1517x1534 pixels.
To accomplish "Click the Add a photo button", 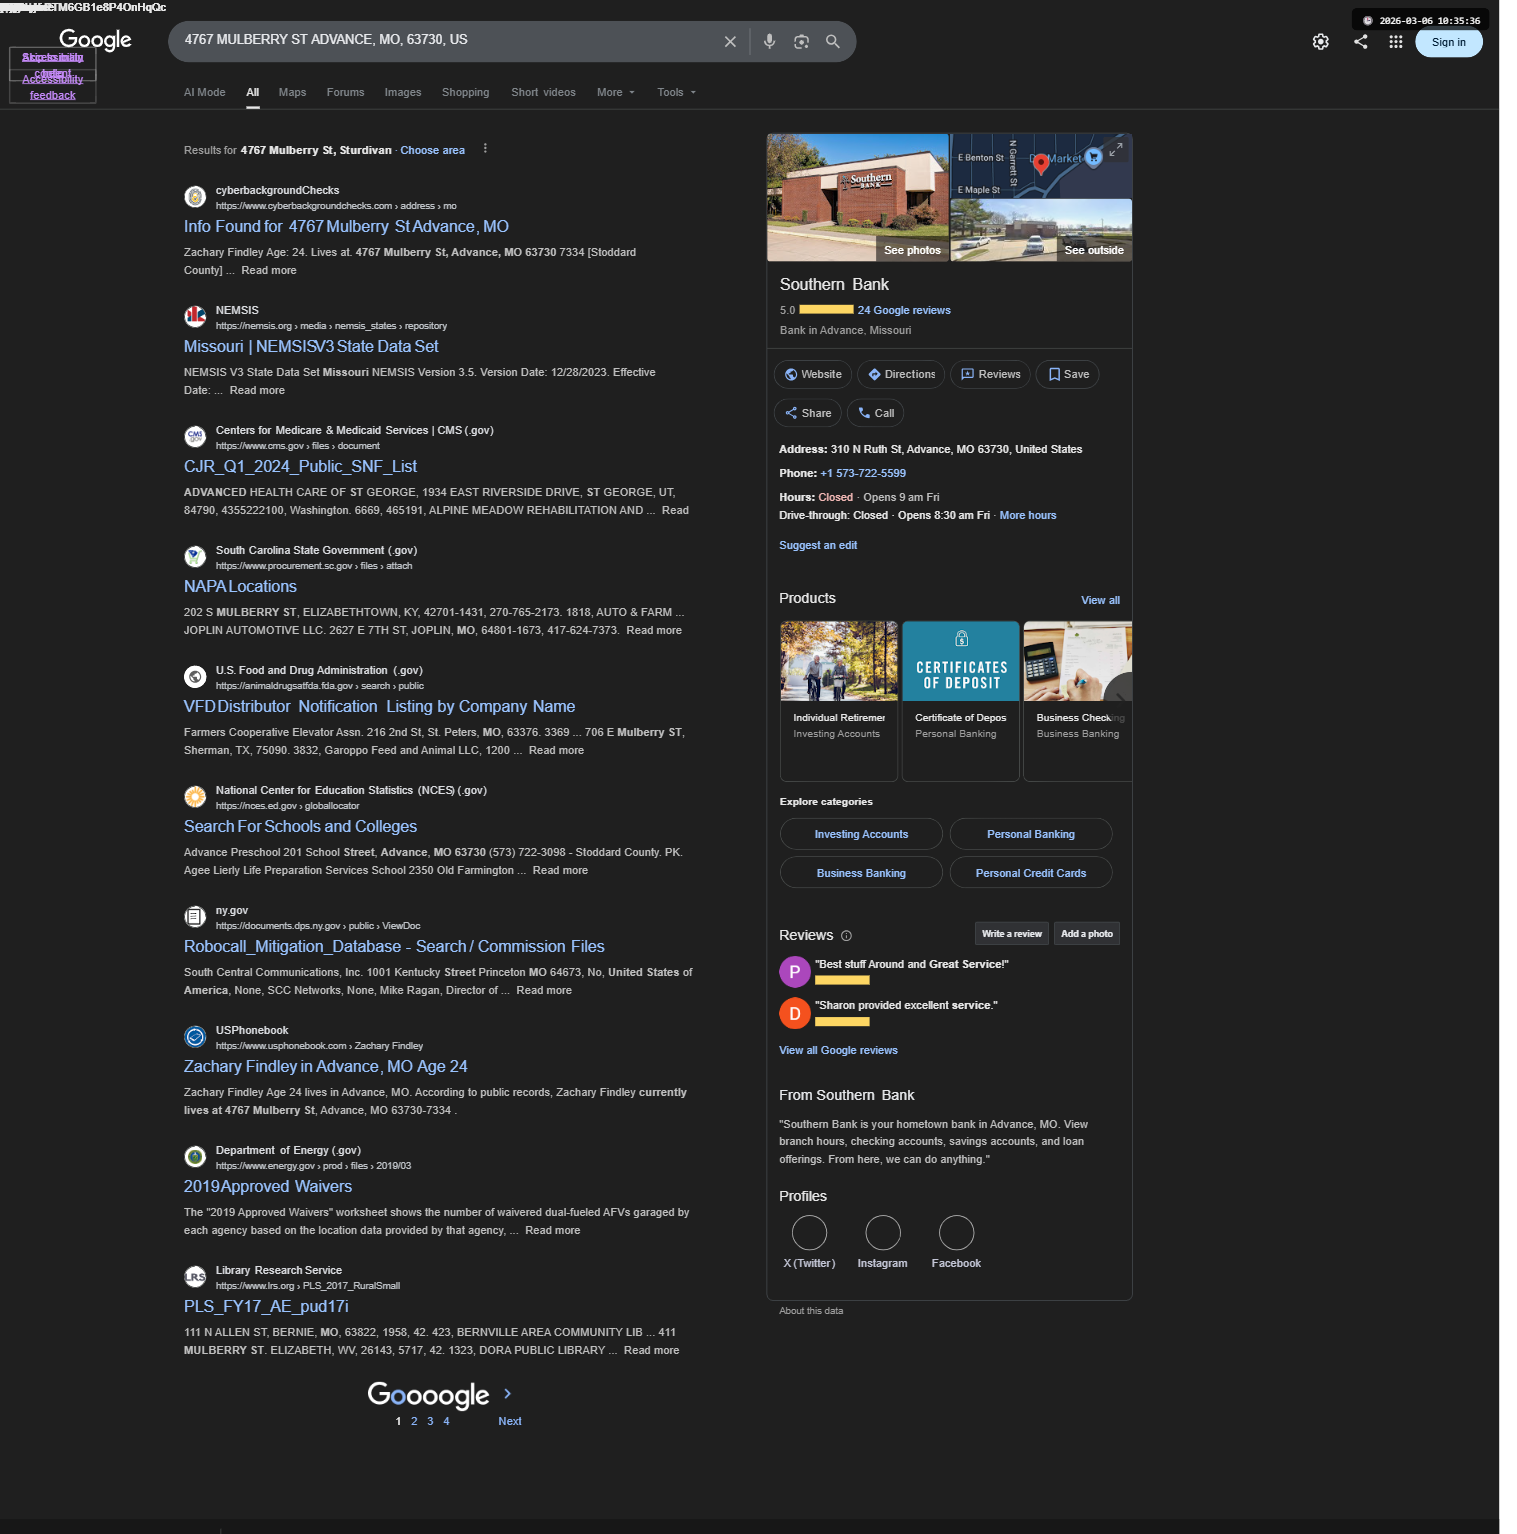I will pyautogui.click(x=1087, y=934).
